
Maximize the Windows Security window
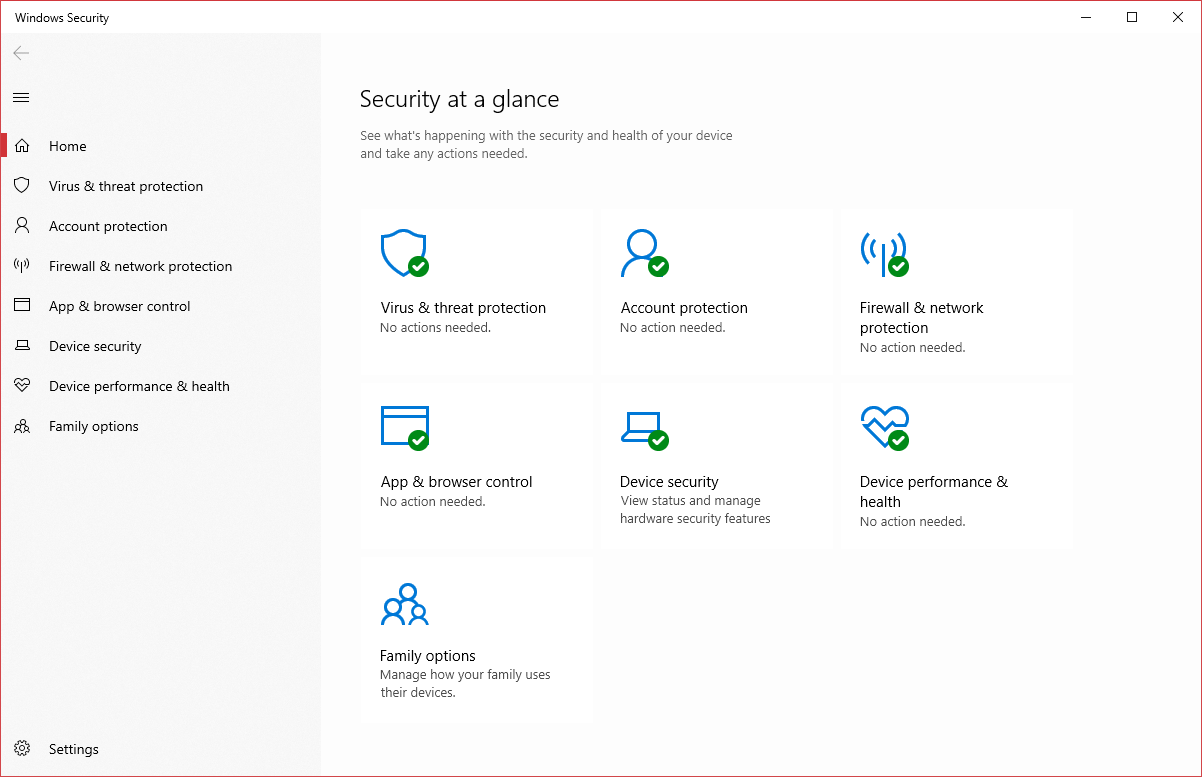coord(1132,17)
